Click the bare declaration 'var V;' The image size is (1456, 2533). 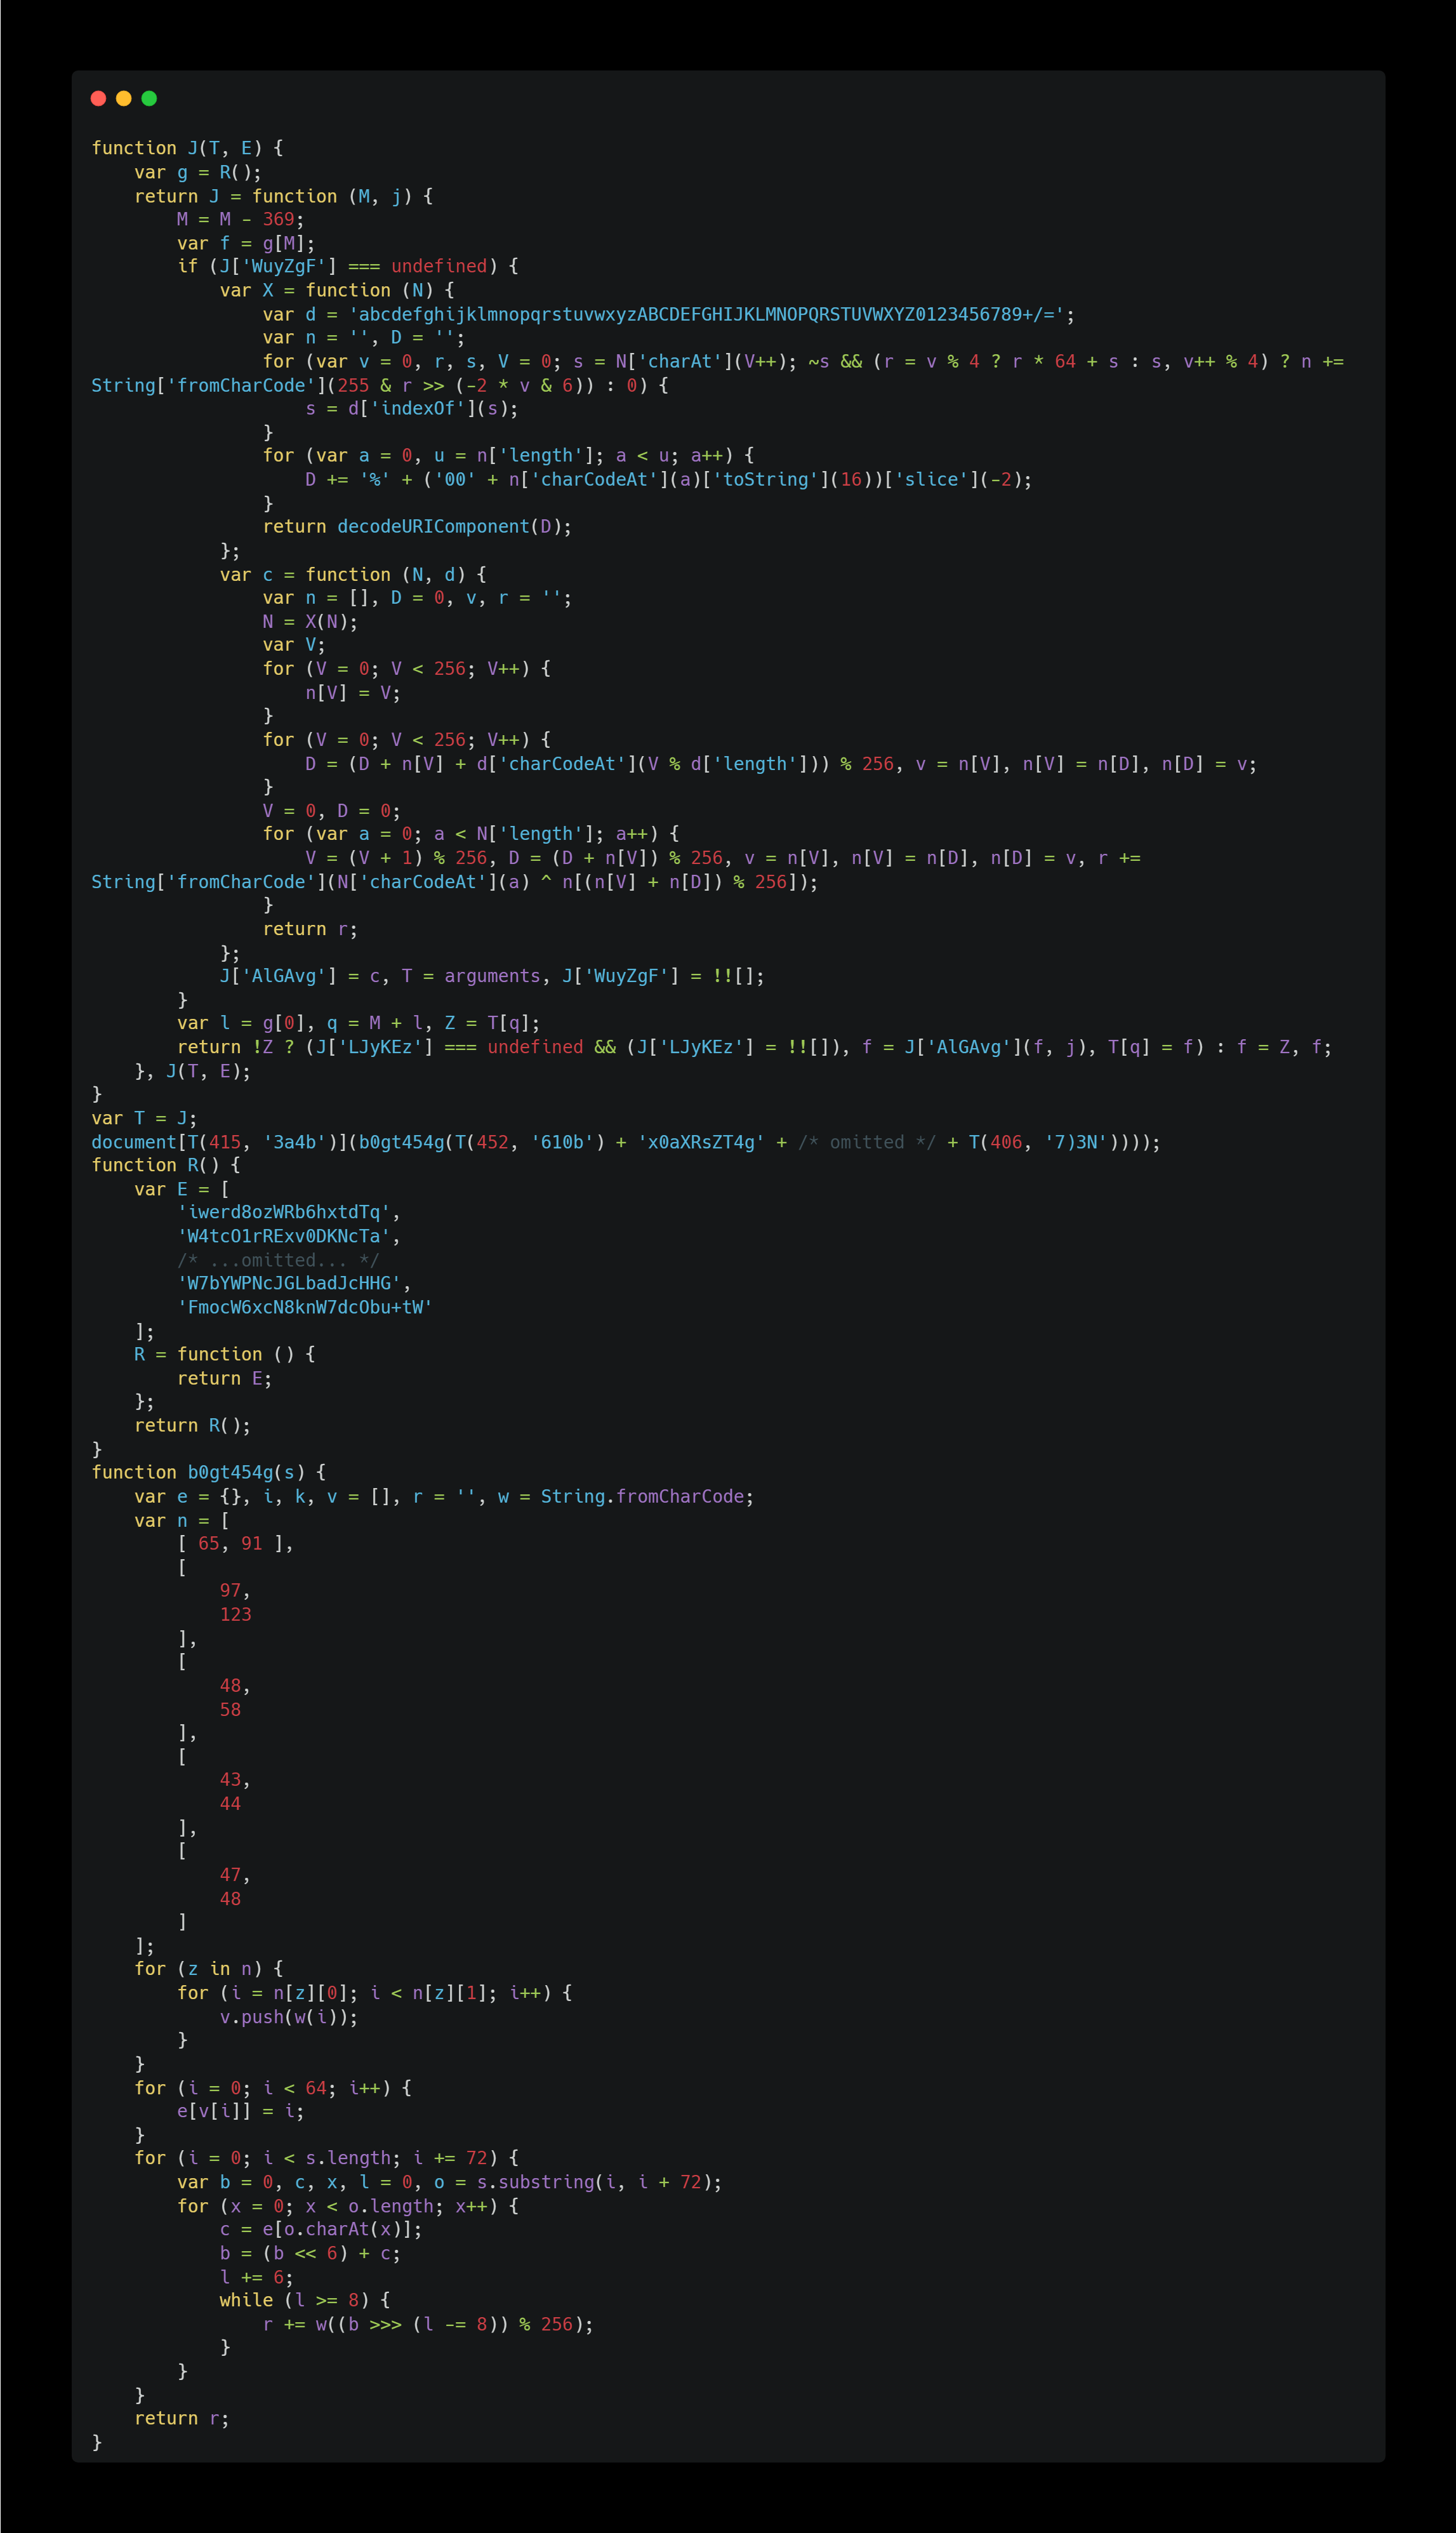point(295,645)
